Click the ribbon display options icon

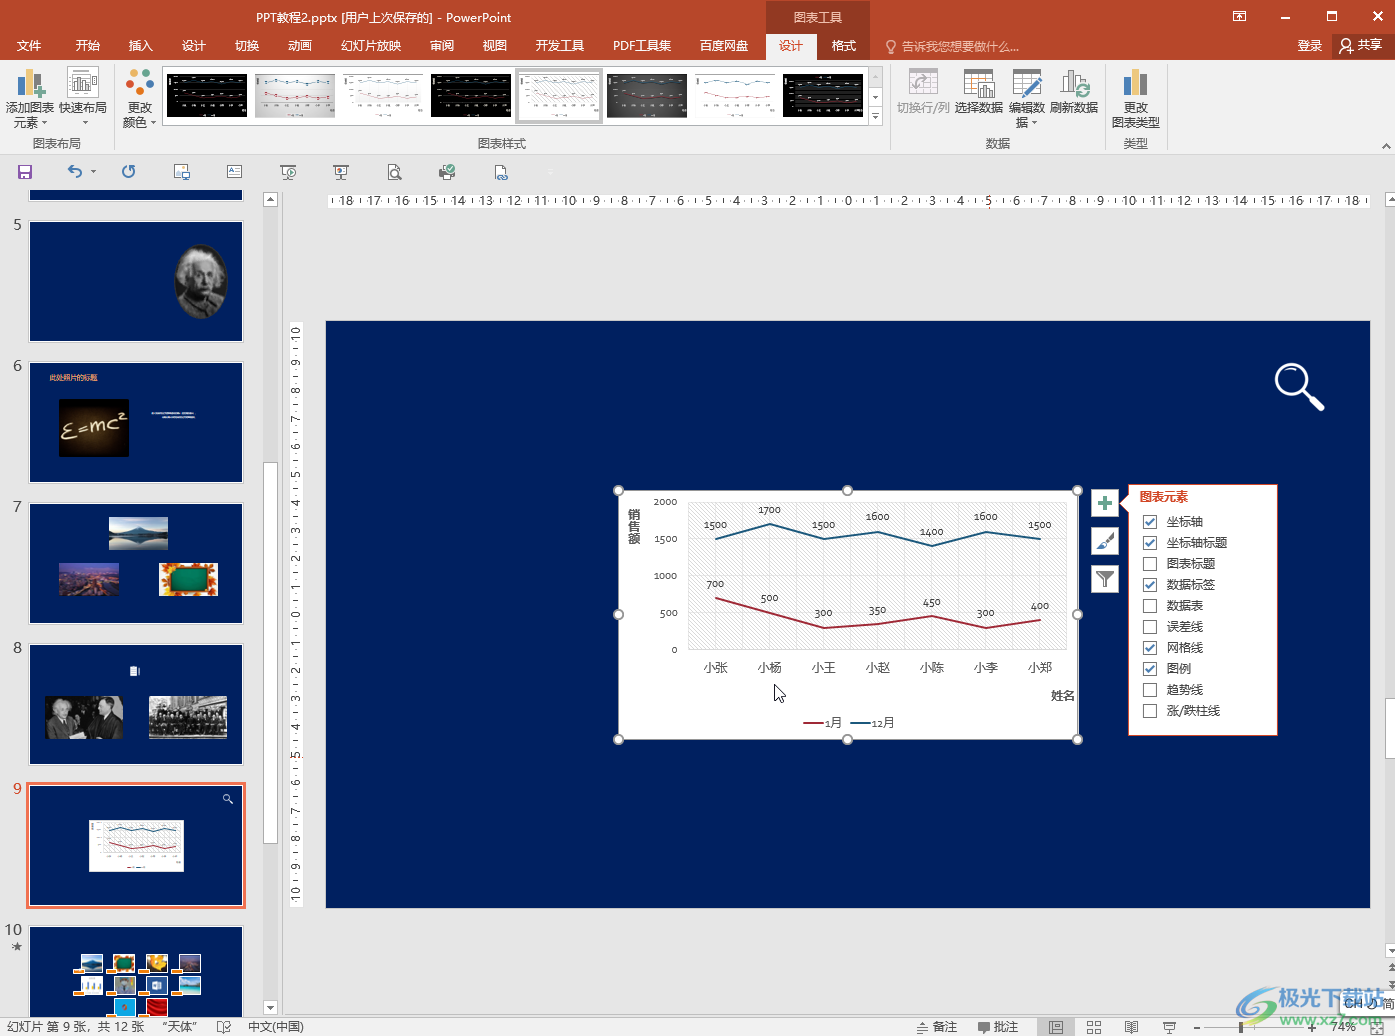point(1239,16)
